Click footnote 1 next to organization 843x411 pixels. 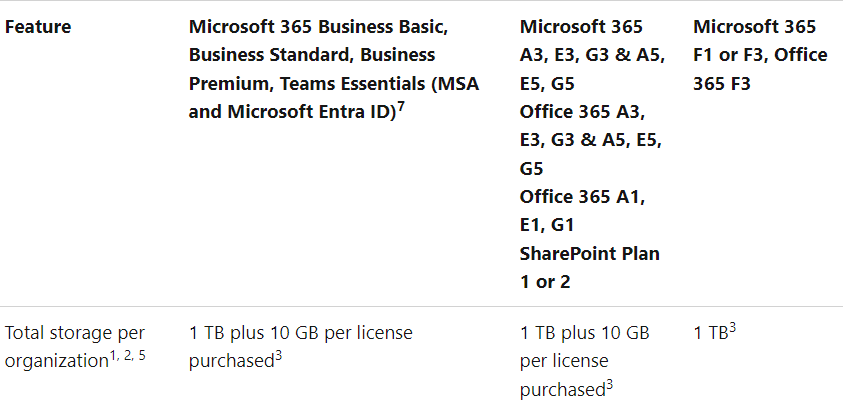[113, 356]
